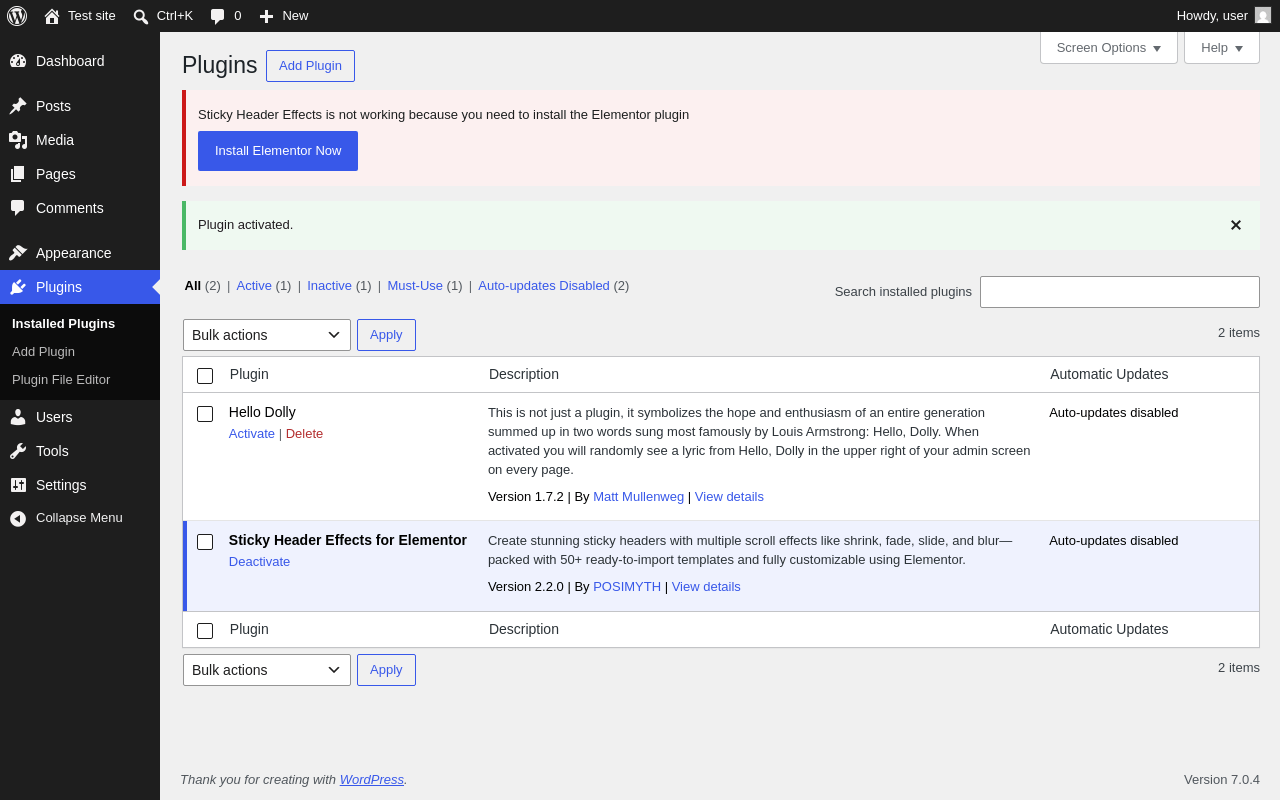Click the Comments icon in the sidebar
1280x800 pixels.
pos(18,208)
